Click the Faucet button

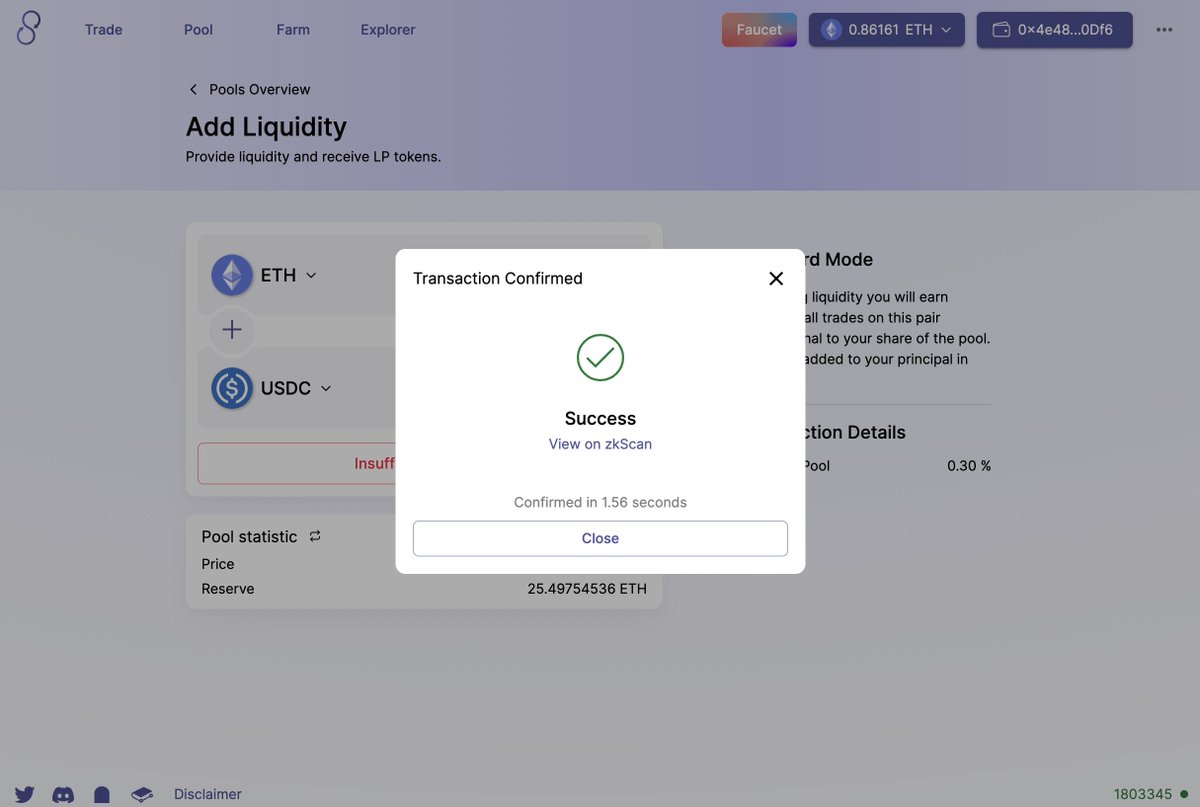click(759, 30)
